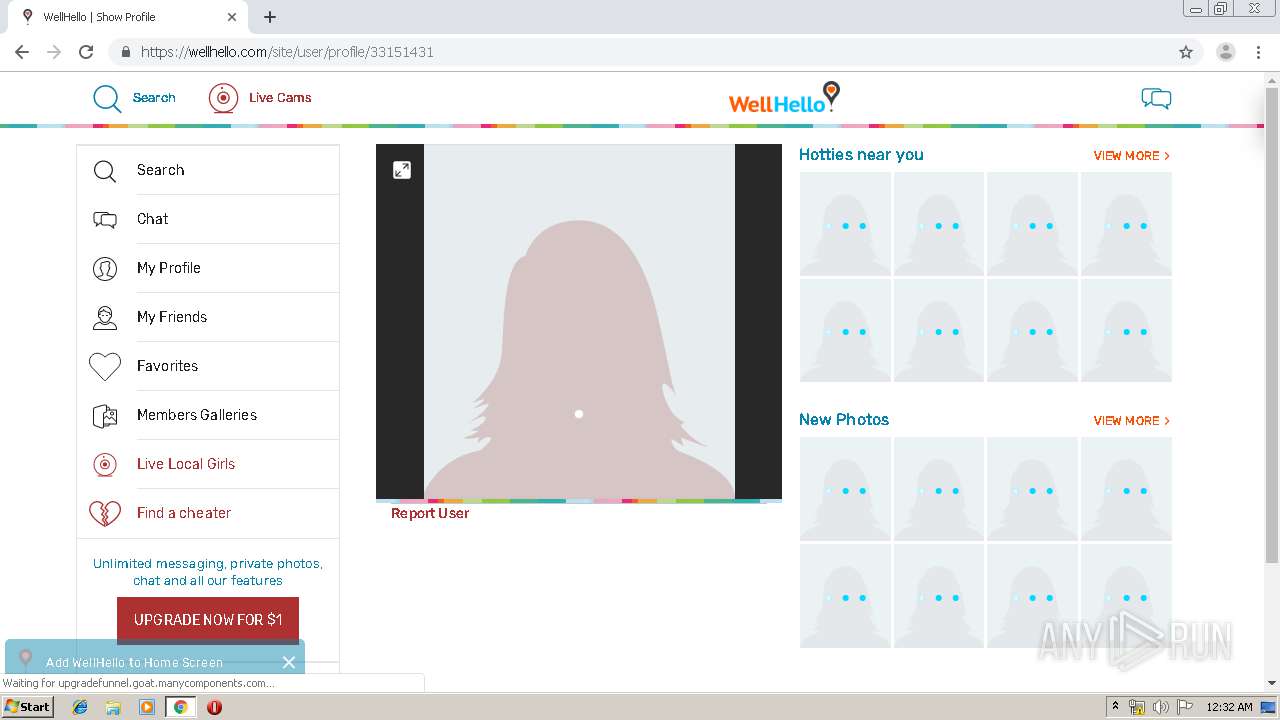Image resolution: width=1280 pixels, height=720 pixels.
Task: Click Report User link
Action: [x=430, y=513]
